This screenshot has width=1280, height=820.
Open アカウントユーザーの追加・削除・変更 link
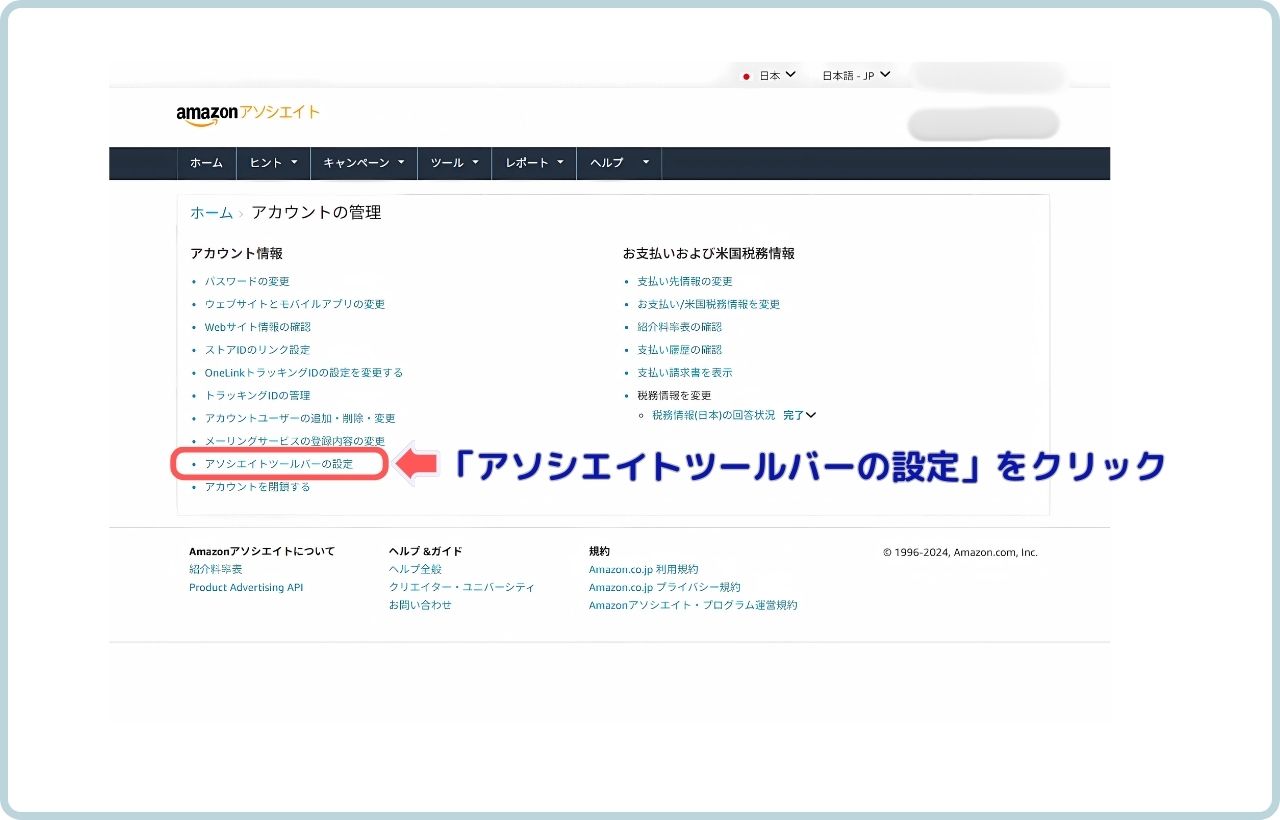(x=300, y=419)
